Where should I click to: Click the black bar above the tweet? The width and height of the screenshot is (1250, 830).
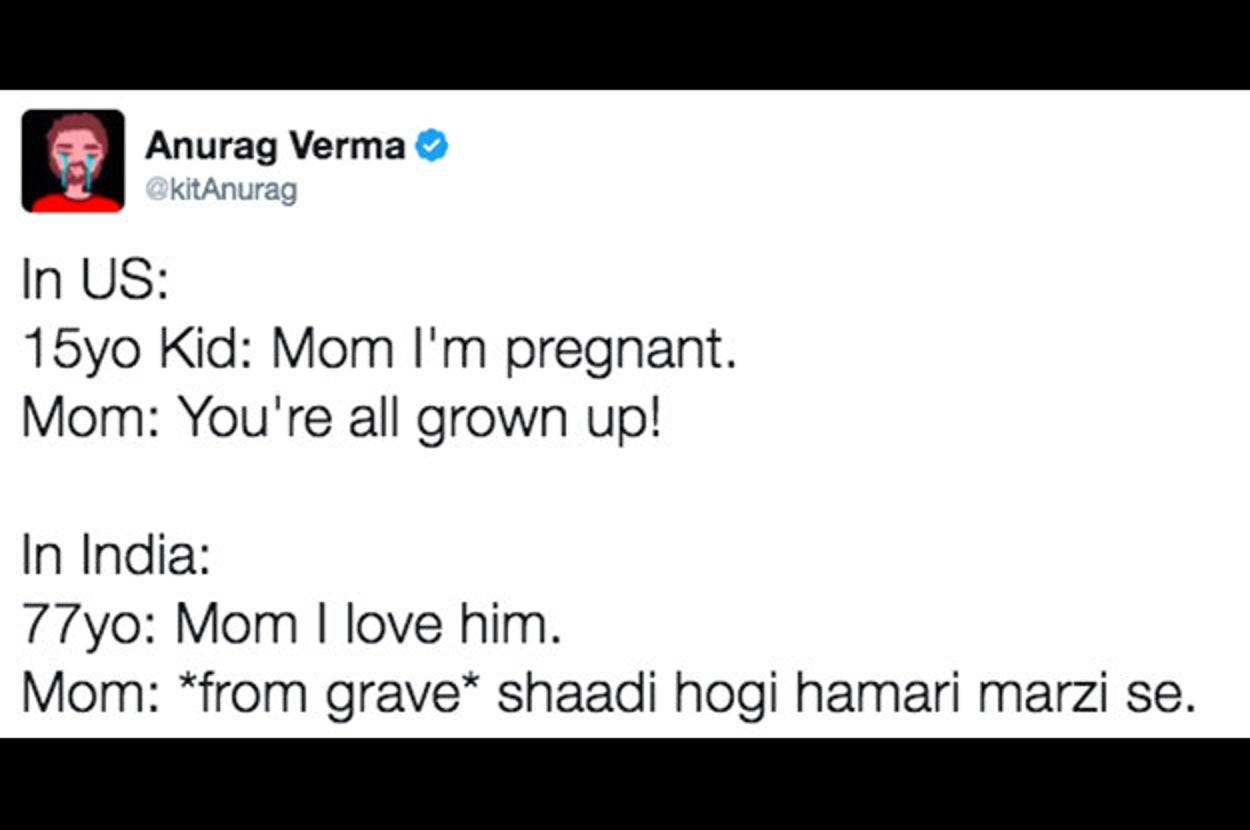625,45
